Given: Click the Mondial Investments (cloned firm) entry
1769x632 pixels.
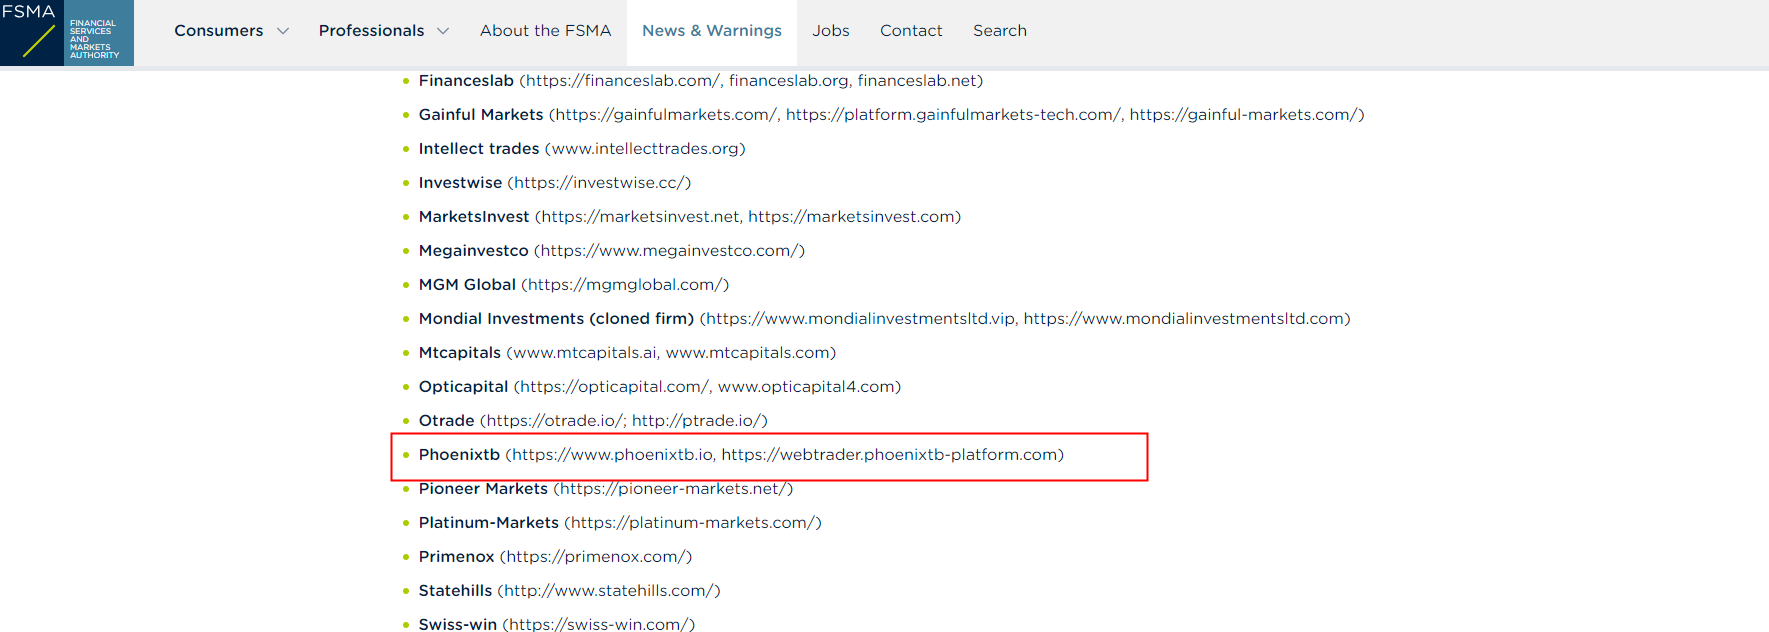Looking at the screenshot, I should coord(555,319).
